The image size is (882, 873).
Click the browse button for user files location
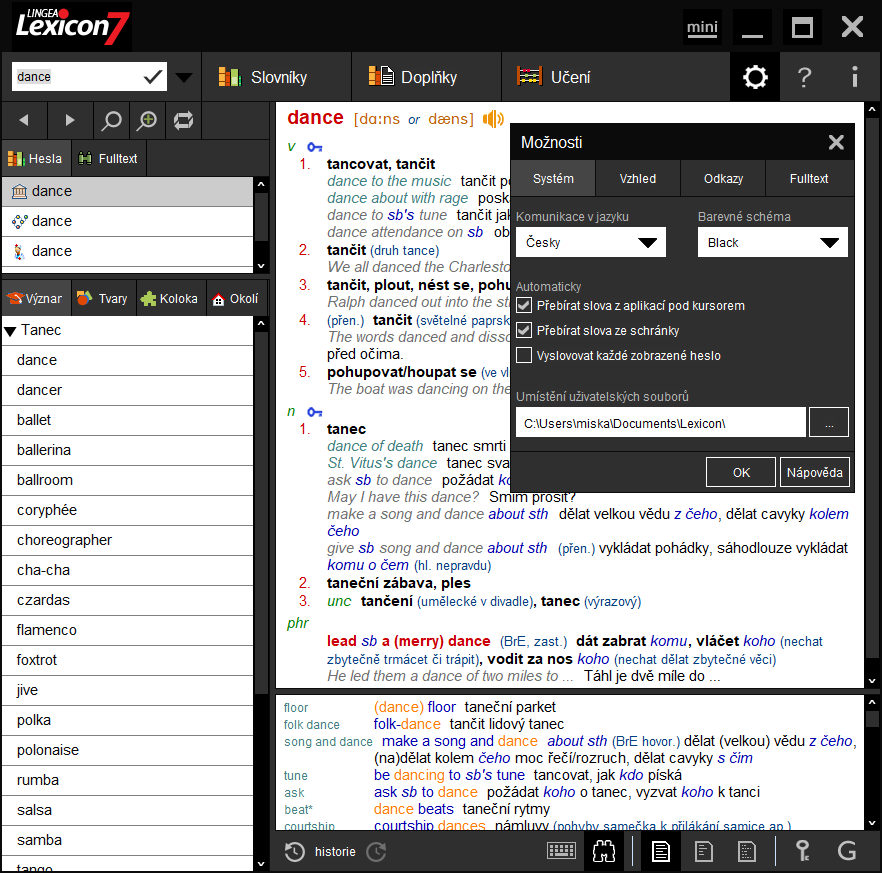830,422
